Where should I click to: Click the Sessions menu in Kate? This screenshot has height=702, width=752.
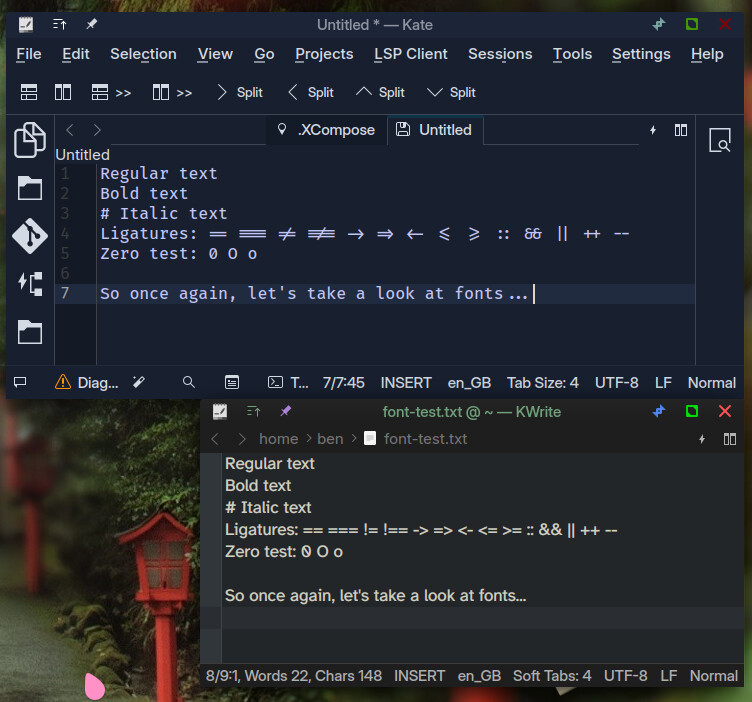pyautogui.click(x=500, y=54)
